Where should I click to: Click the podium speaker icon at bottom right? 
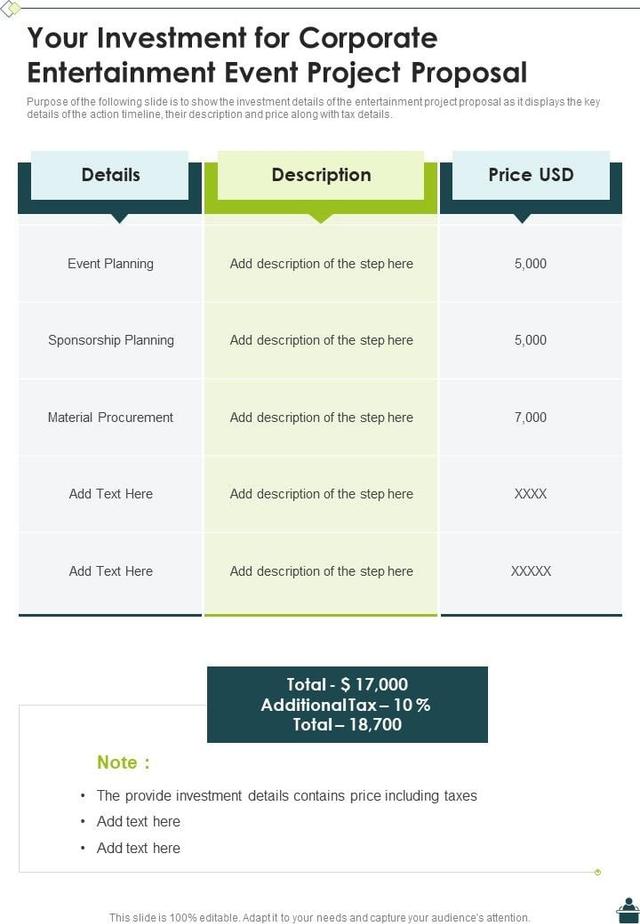coord(628,909)
